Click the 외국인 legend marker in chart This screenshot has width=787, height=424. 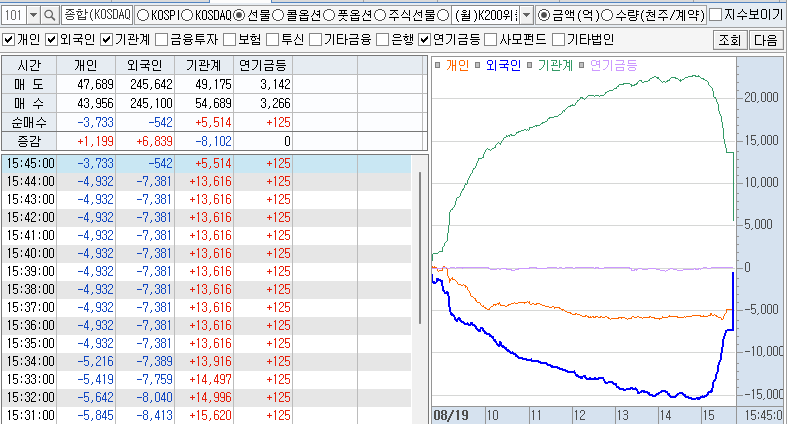point(477,65)
